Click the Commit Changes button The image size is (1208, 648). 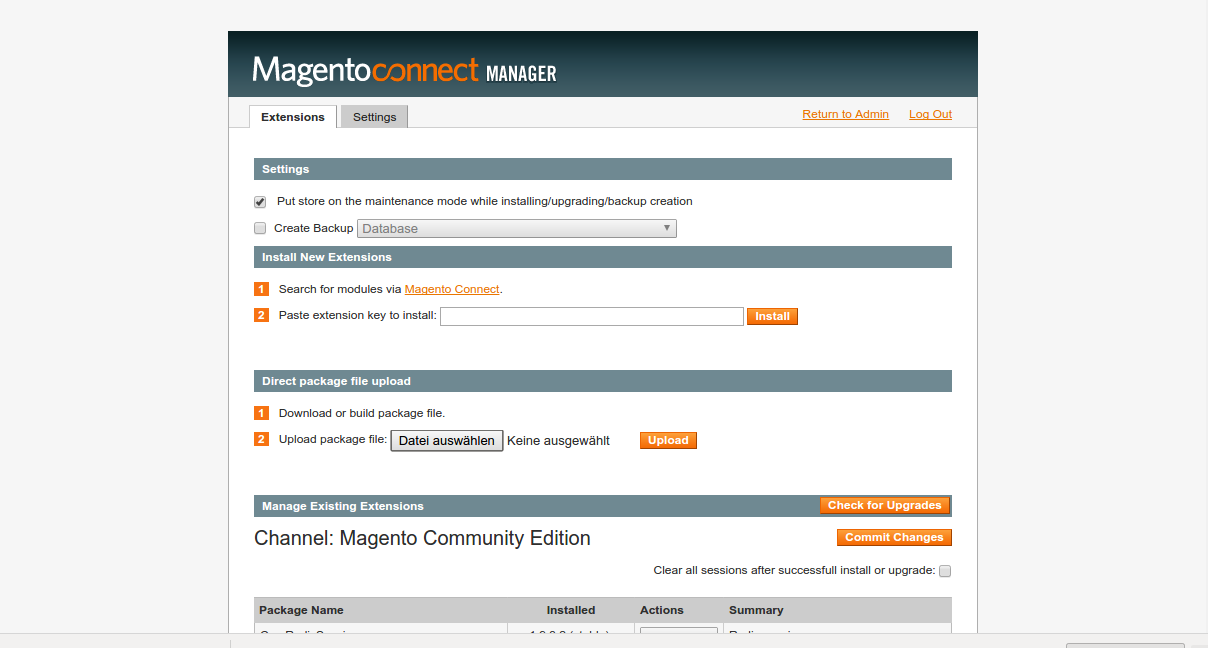coord(894,537)
